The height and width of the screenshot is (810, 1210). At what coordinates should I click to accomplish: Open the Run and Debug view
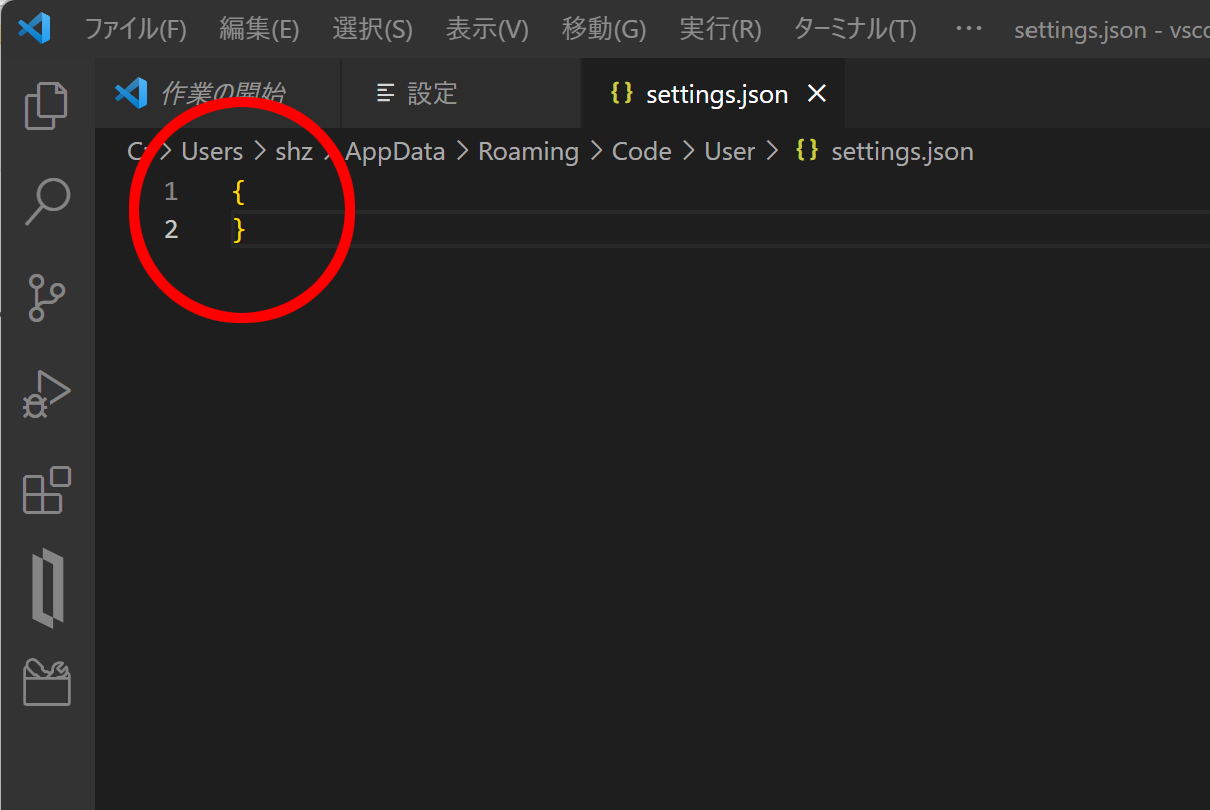46,395
